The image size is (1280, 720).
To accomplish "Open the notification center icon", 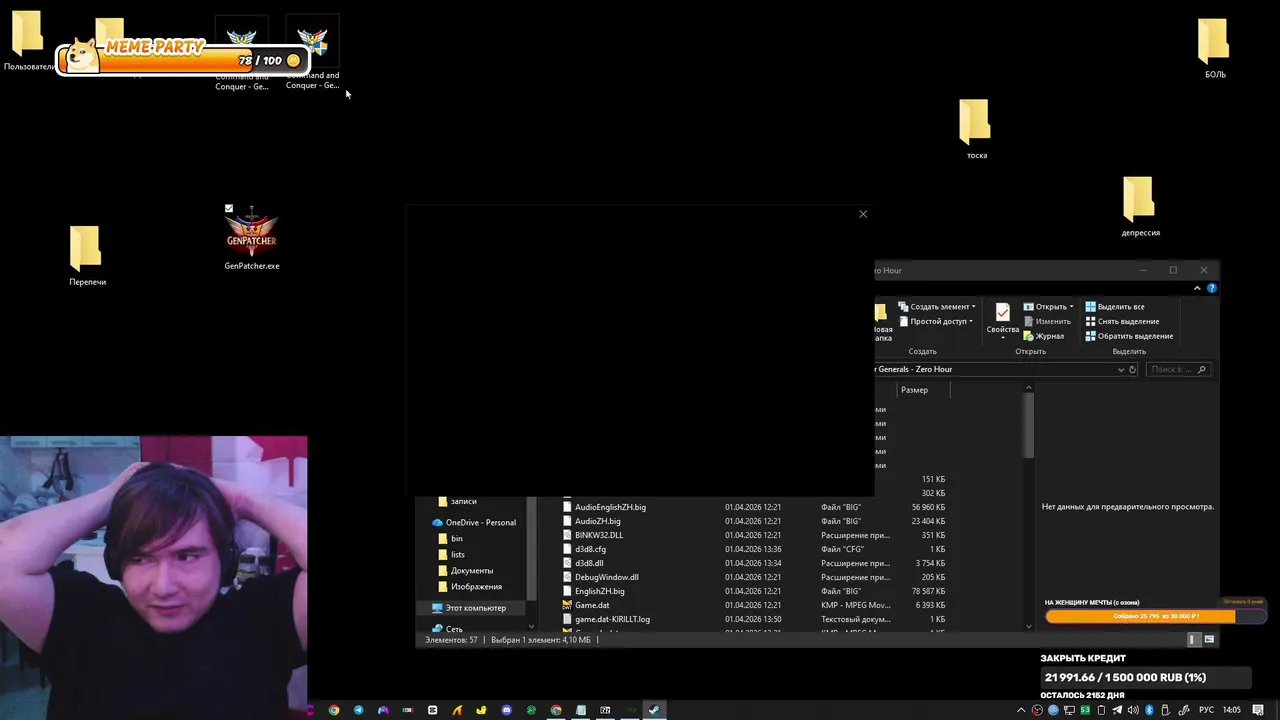I will [x=1258, y=710].
